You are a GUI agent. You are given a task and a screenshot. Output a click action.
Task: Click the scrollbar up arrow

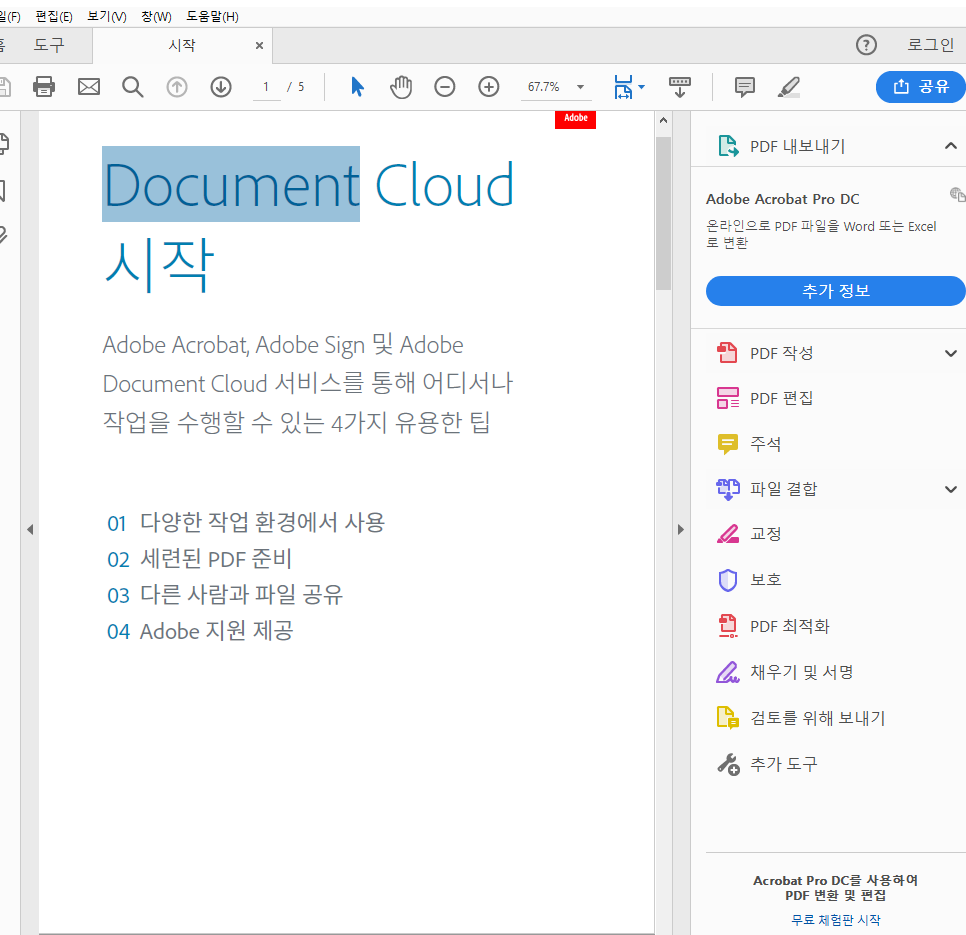coord(664,121)
